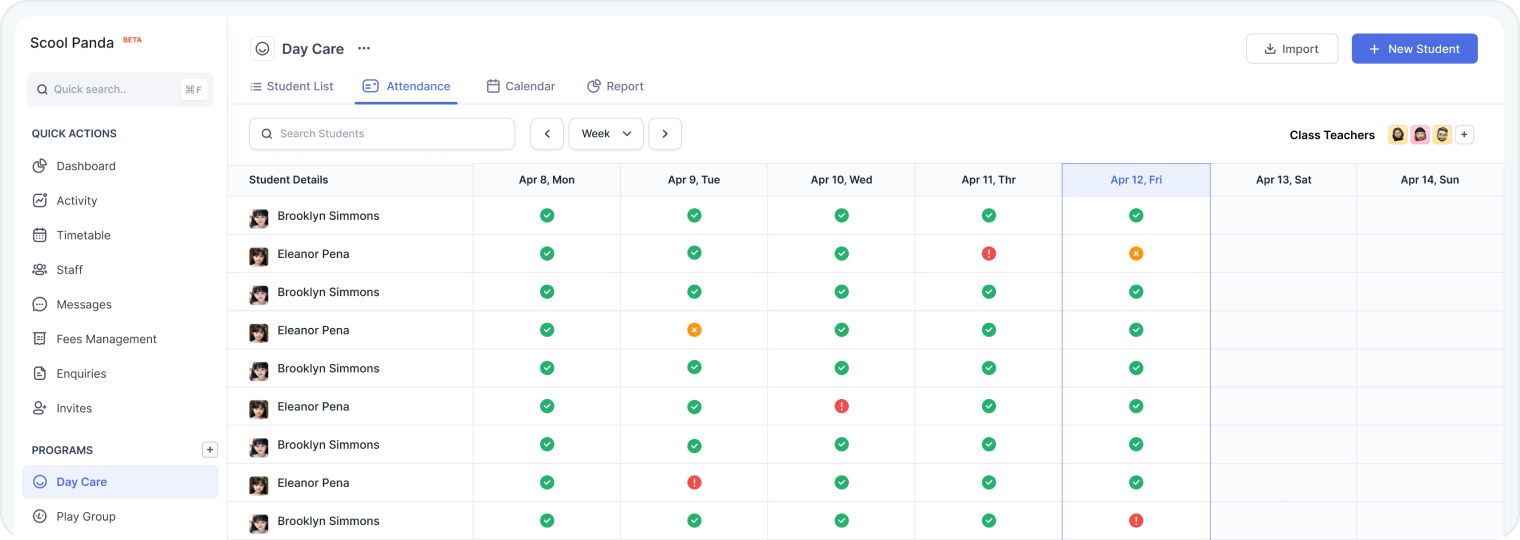Go to next week arrow

tap(665, 134)
